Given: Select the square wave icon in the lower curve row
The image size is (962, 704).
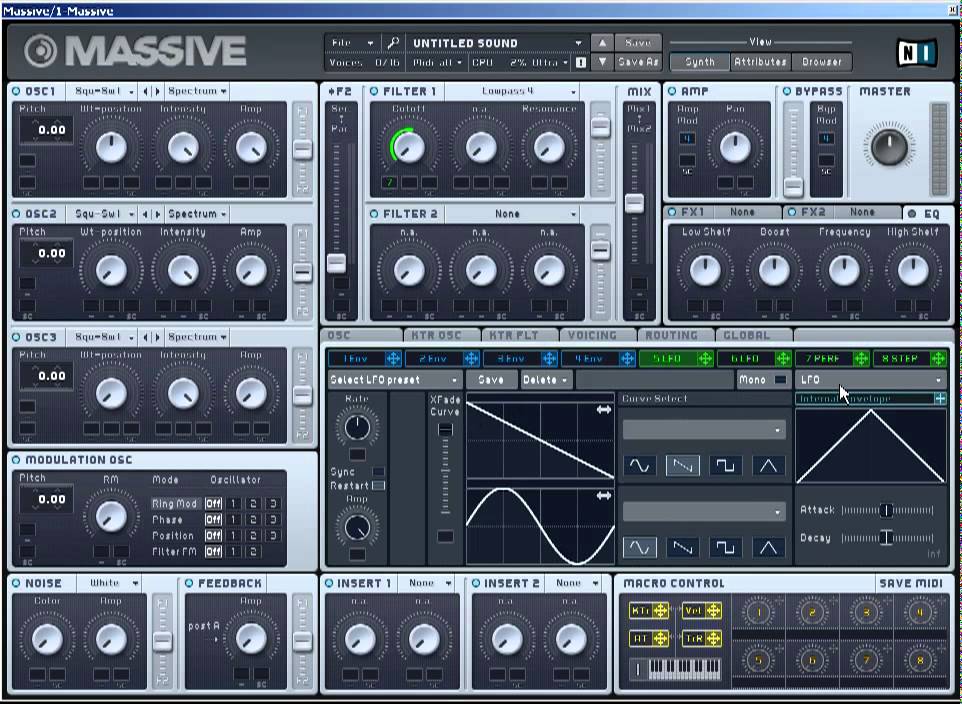Looking at the screenshot, I should click(x=725, y=547).
